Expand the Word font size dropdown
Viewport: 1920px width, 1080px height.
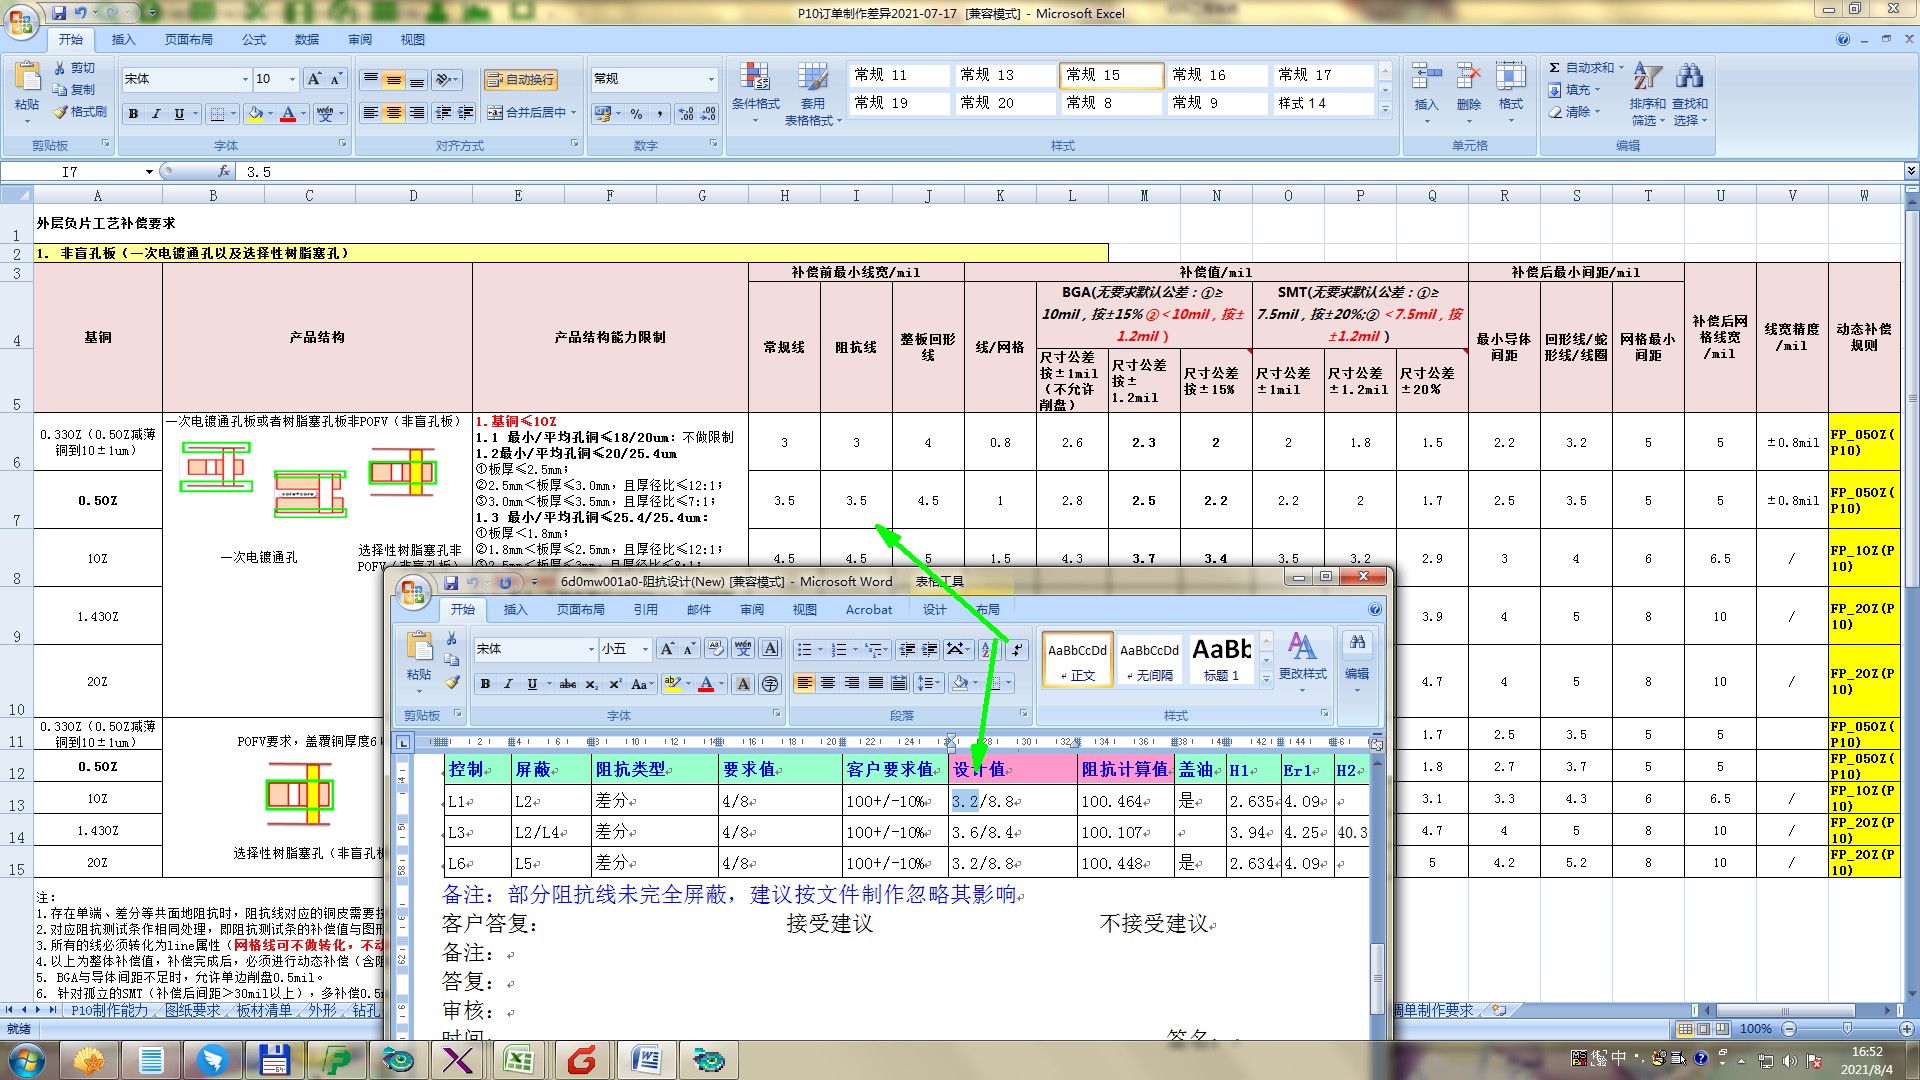(x=645, y=650)
